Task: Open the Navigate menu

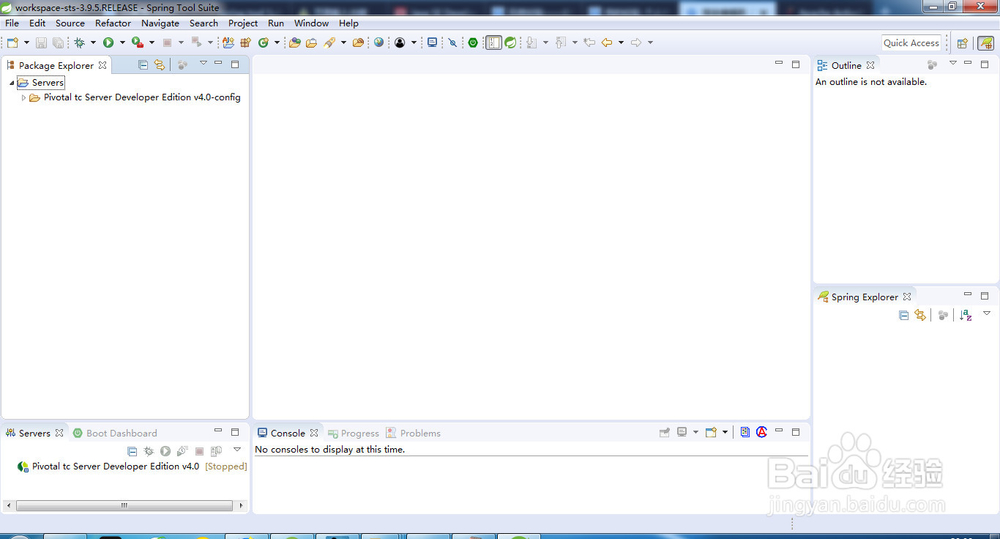Action: coord(160,23)
